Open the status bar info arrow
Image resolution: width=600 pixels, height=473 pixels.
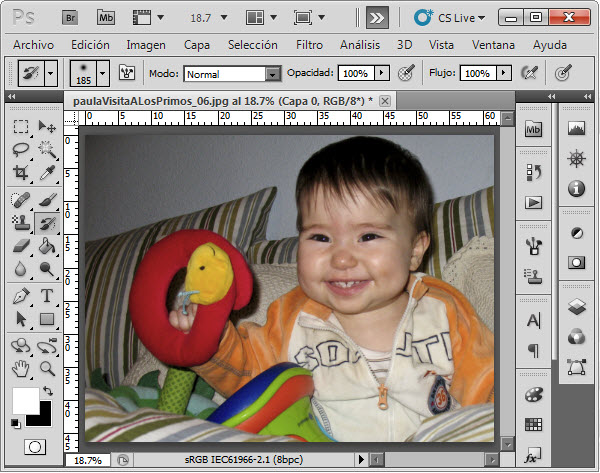(x=360, y=460)
